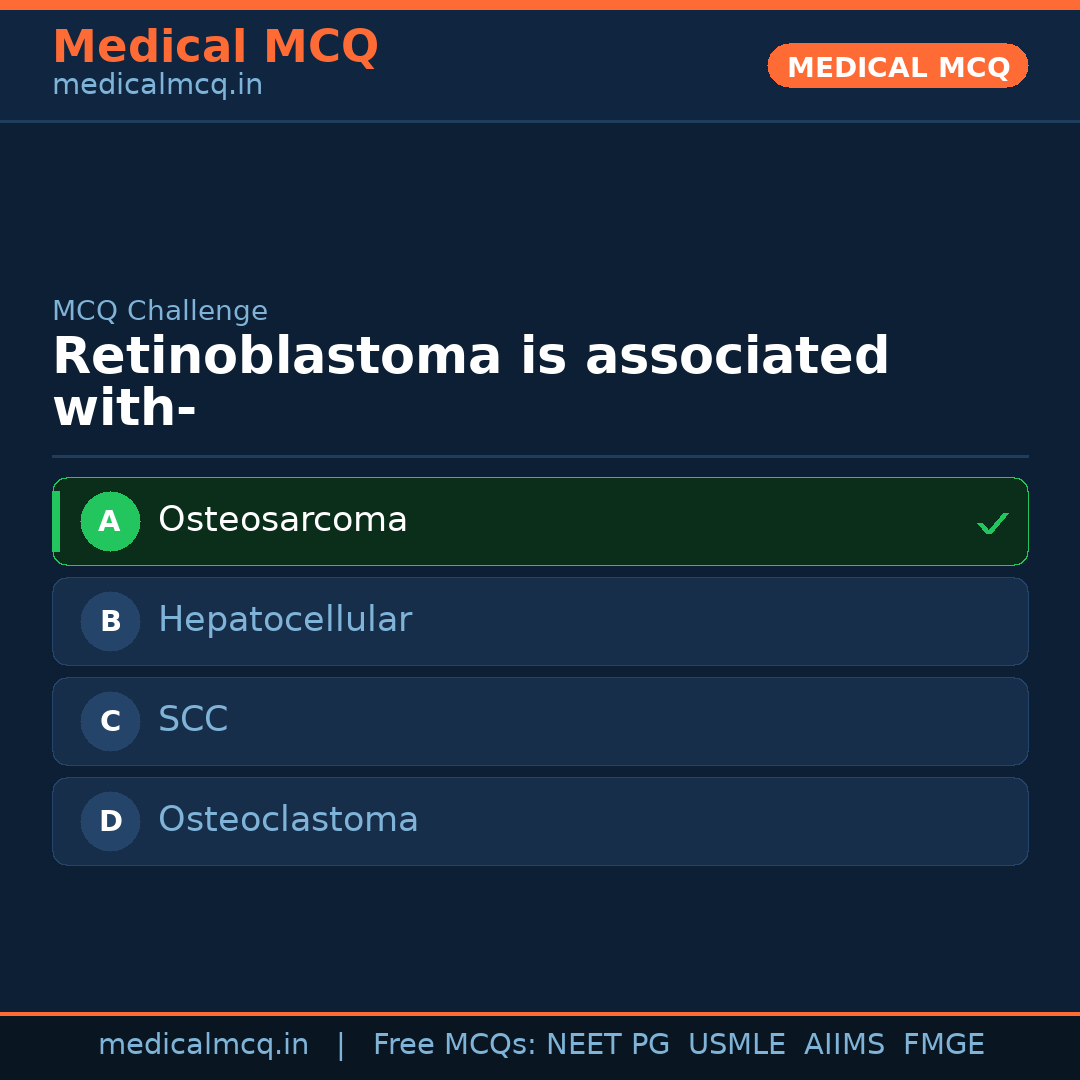Viewport: 1080px width, 1080px height.
Task: Click the USMLE footer text
Action: [736, 1045]
